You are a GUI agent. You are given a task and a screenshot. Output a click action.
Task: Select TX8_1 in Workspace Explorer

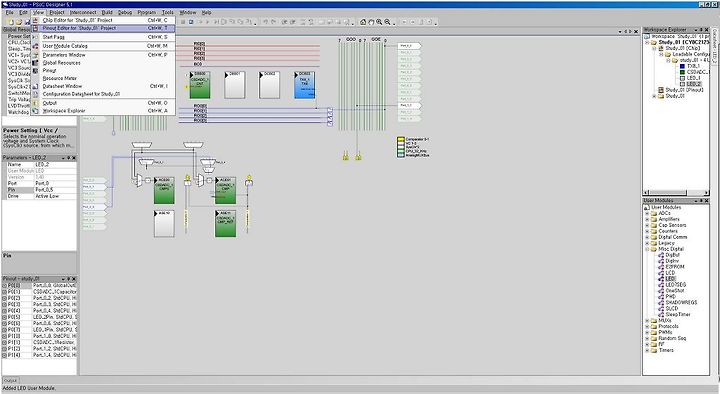(x=693, y=66)
